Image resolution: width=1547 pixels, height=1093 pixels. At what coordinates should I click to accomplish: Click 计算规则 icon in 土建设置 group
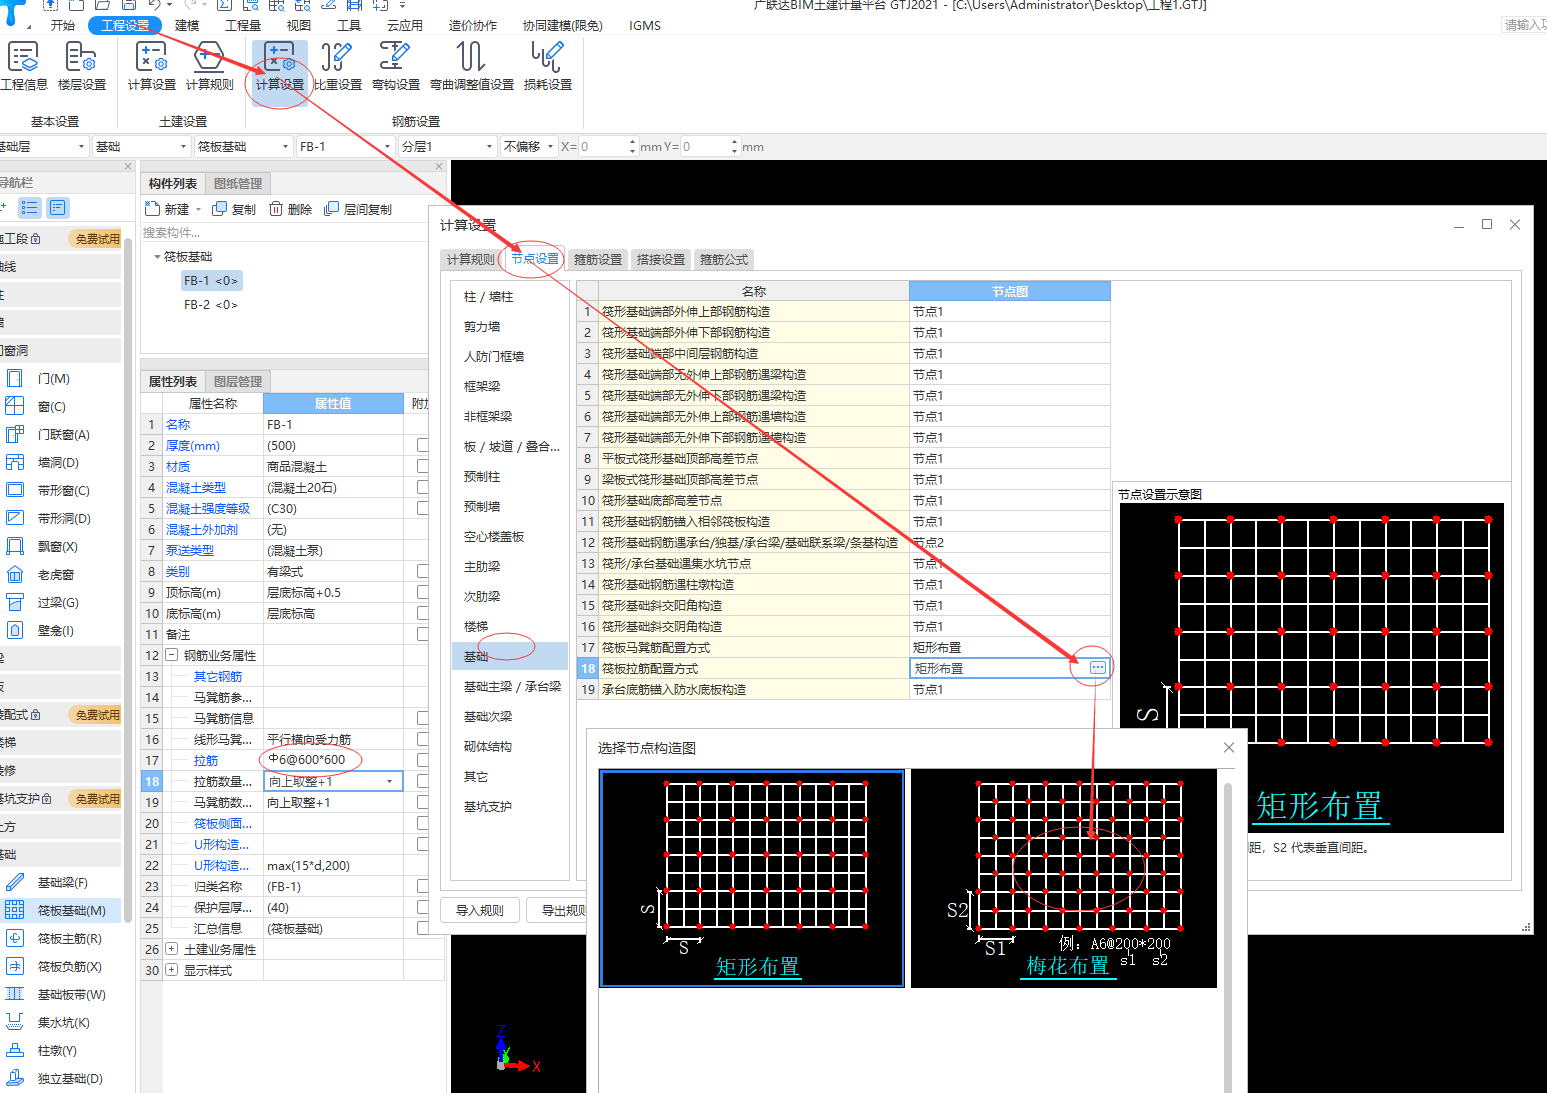pyautogui.click(x=209, y=66)
